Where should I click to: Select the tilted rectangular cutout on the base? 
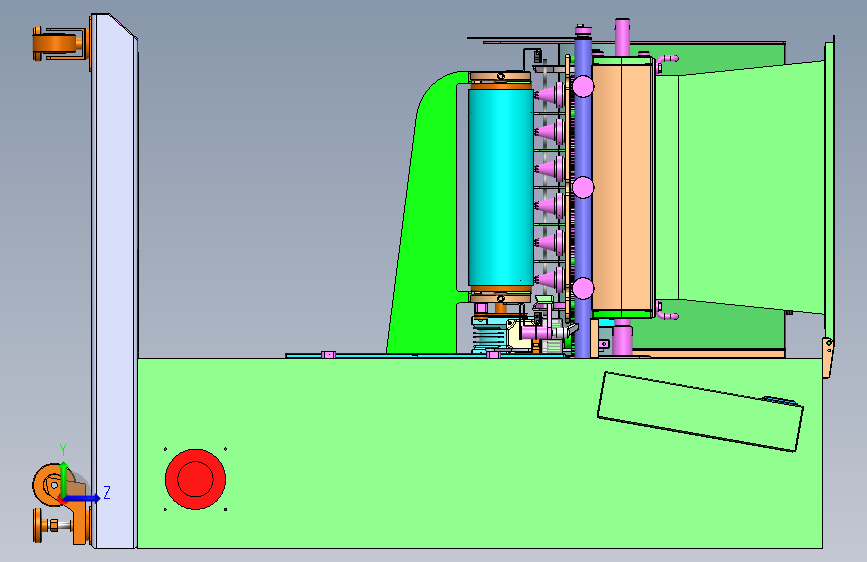700,411
